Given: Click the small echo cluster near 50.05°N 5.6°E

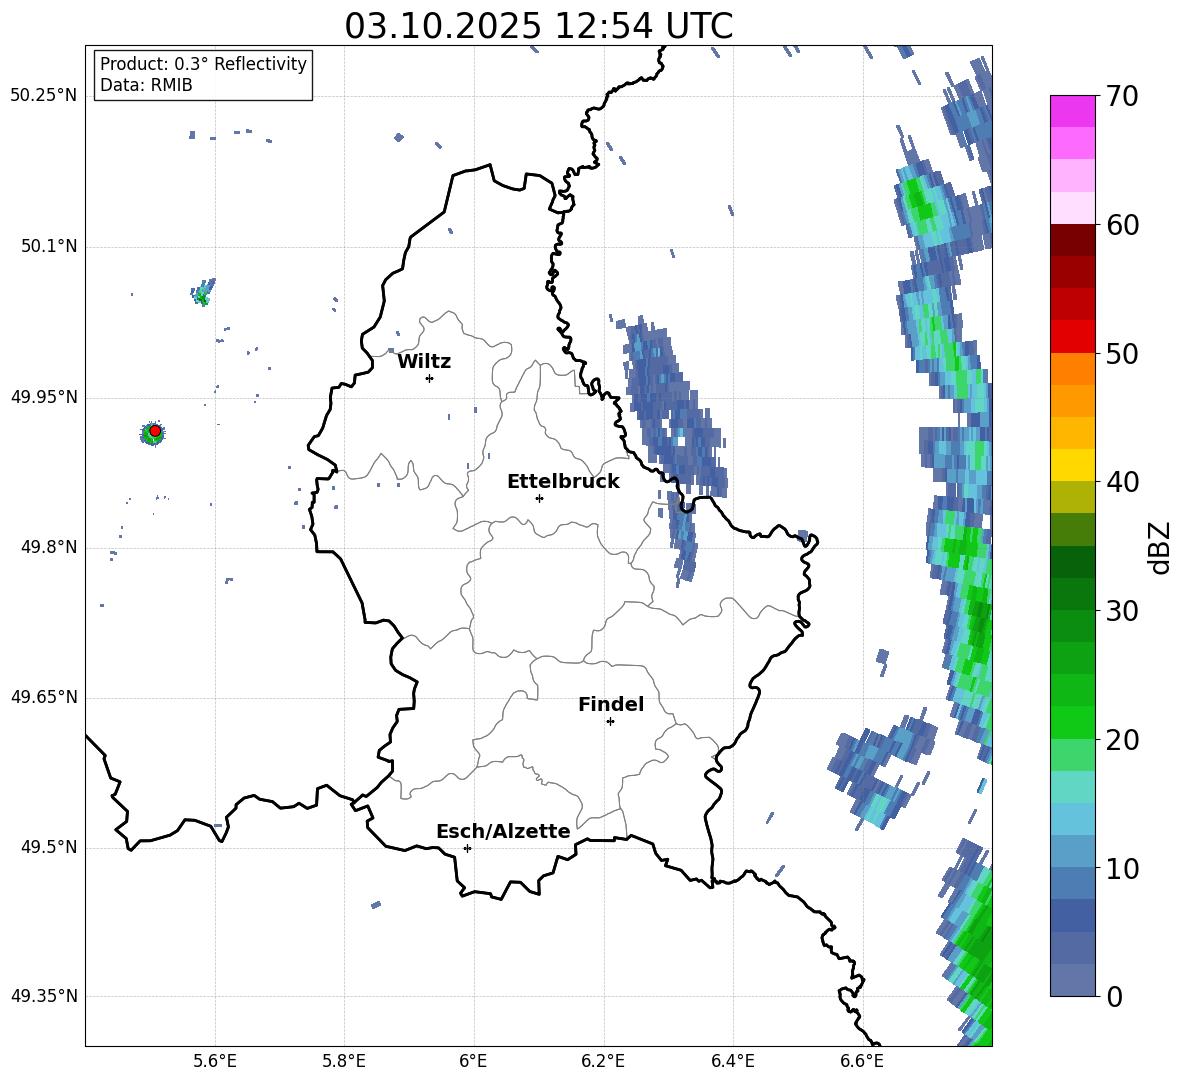Looking at the screenshot, I should point(203,292).
